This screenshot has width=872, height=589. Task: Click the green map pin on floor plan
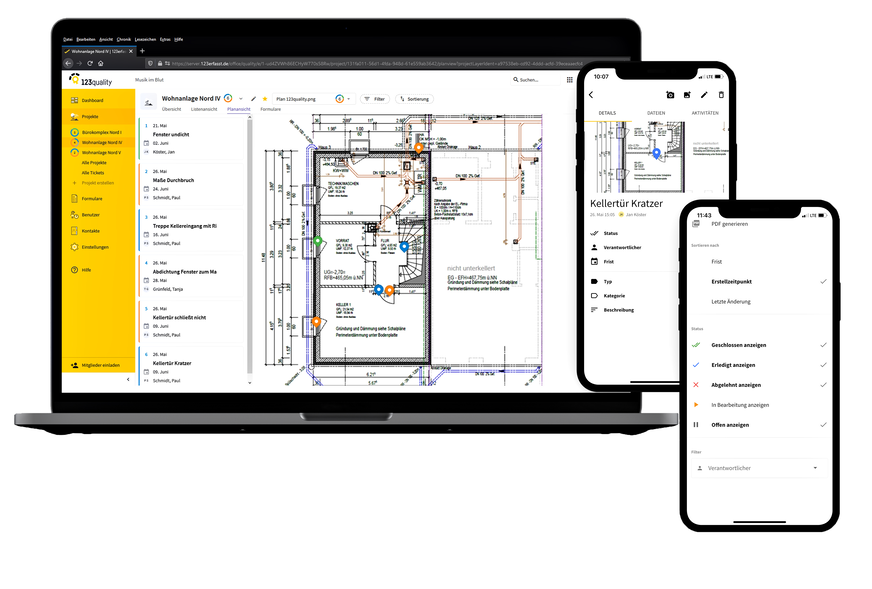pyautogui.click(x=318, y=241)
